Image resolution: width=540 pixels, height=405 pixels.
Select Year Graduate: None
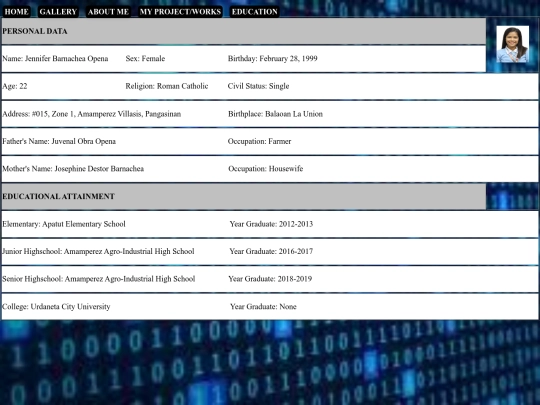click(263, 307)
